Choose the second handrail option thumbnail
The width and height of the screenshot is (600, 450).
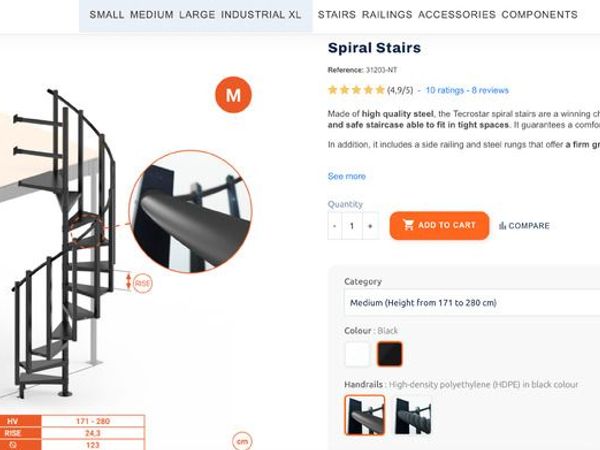point(413,414)
